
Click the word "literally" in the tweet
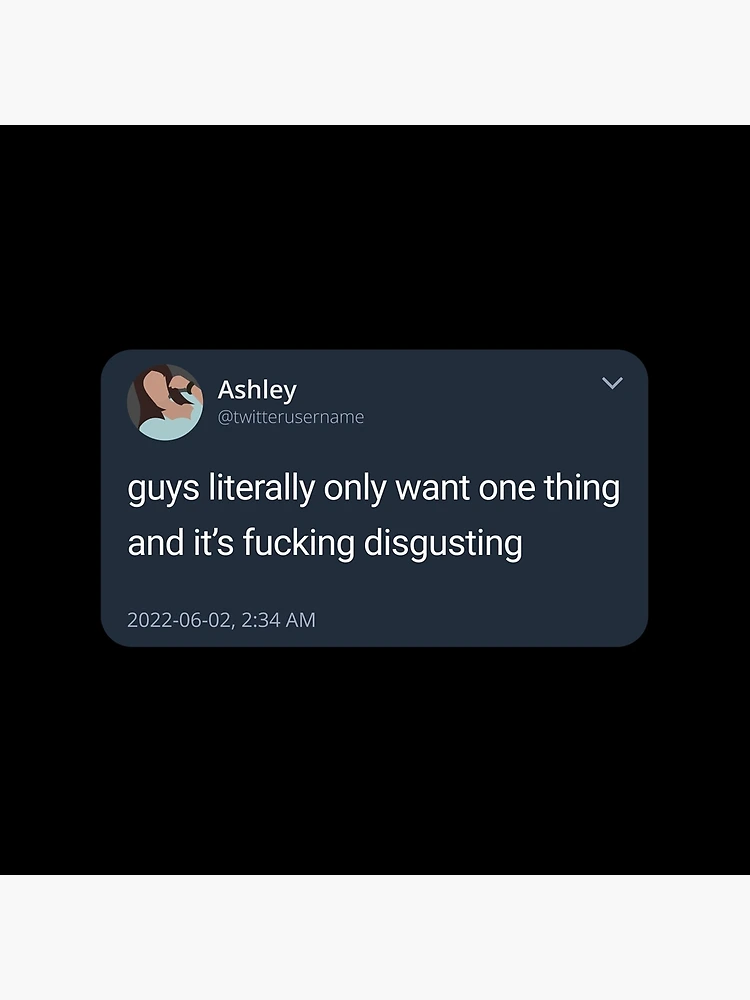(262, 489)
